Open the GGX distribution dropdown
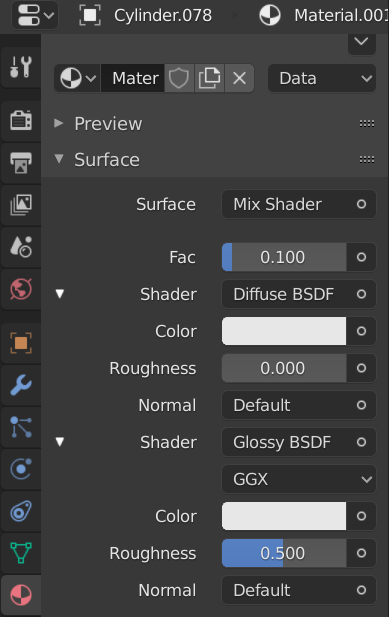389x617 pixels. click(299, 479)
